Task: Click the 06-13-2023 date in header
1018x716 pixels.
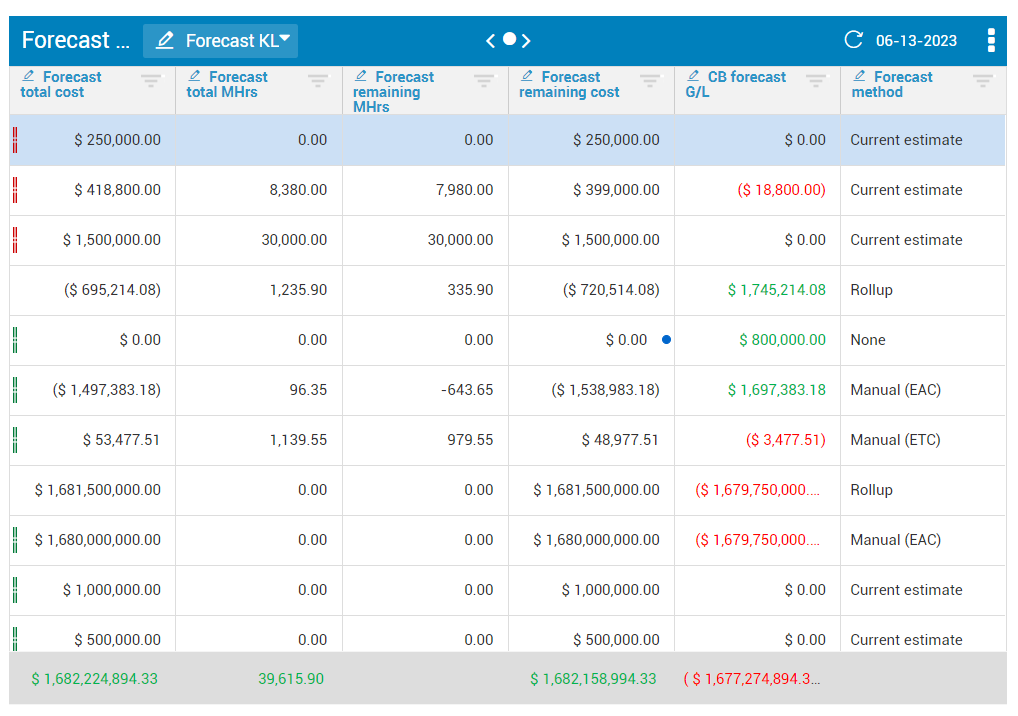Action: (916, 41)
